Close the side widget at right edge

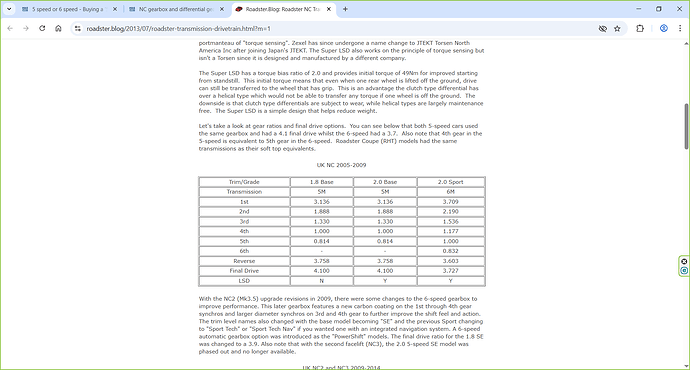tap(684, 261)
